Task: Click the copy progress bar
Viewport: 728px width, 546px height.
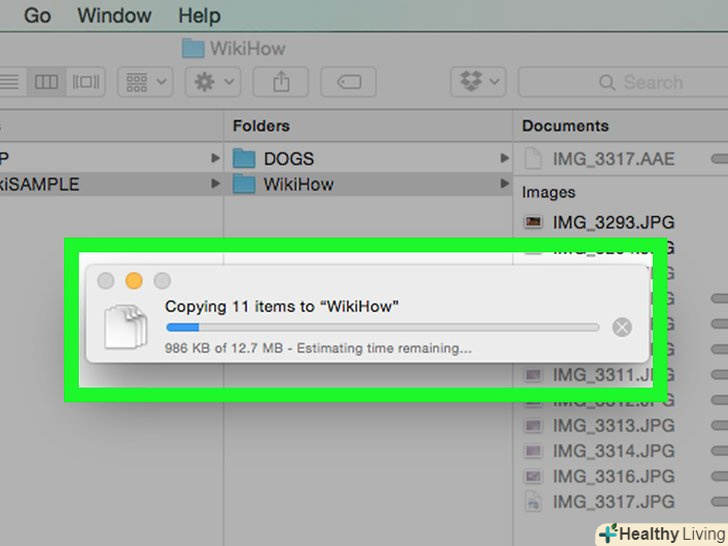Action: point(383,327)
